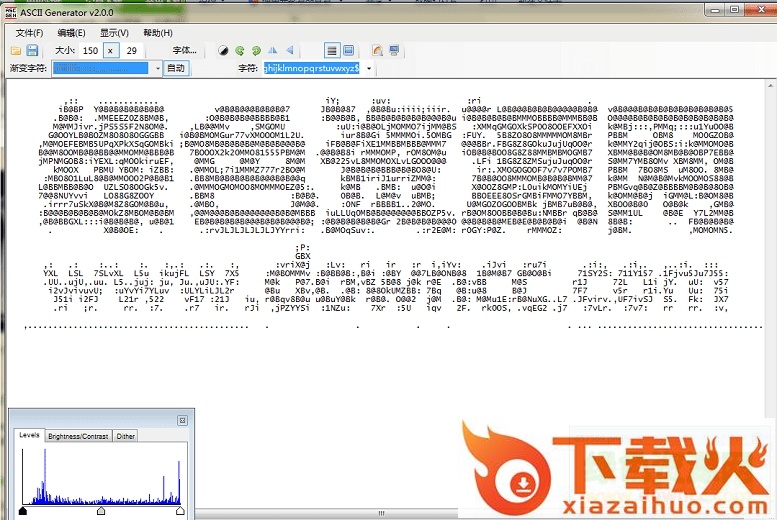Viewport: 777px width, 520px height.
Task: Switch to the Brightness/Contrast tab
Action: click(x=78, y=436)
